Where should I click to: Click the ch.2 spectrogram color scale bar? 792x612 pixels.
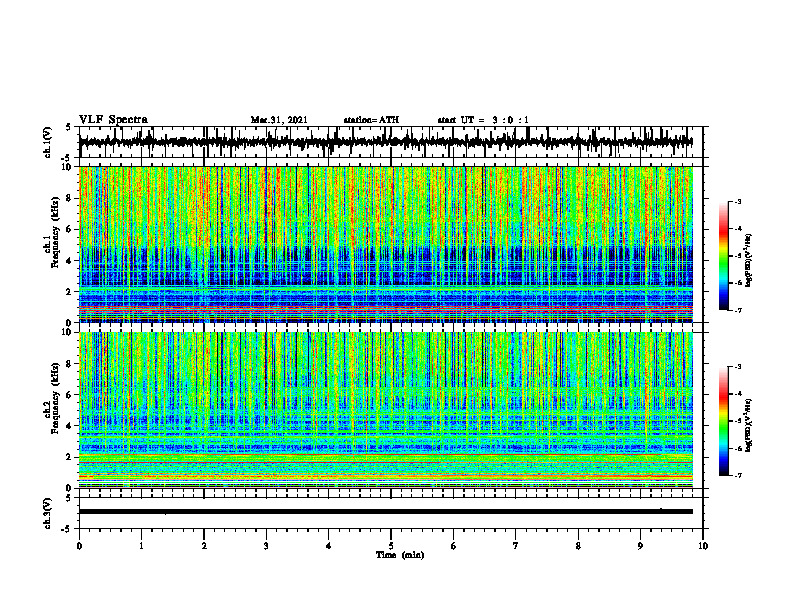[723, 421]
